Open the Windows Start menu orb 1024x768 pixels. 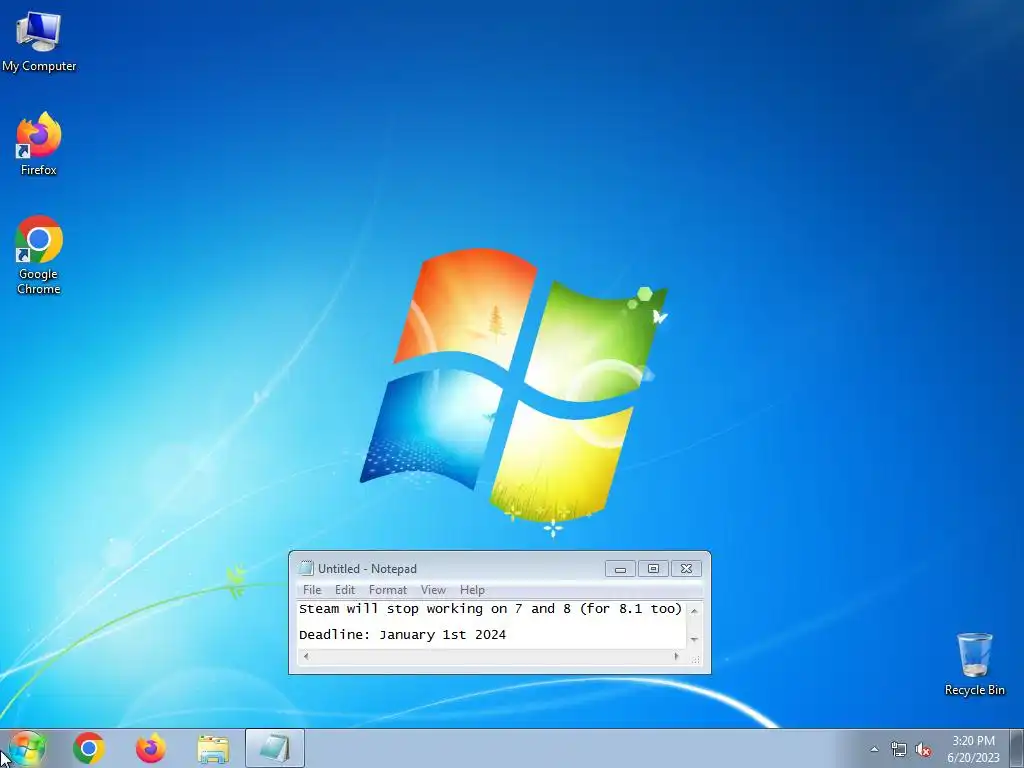coord(27,748)
